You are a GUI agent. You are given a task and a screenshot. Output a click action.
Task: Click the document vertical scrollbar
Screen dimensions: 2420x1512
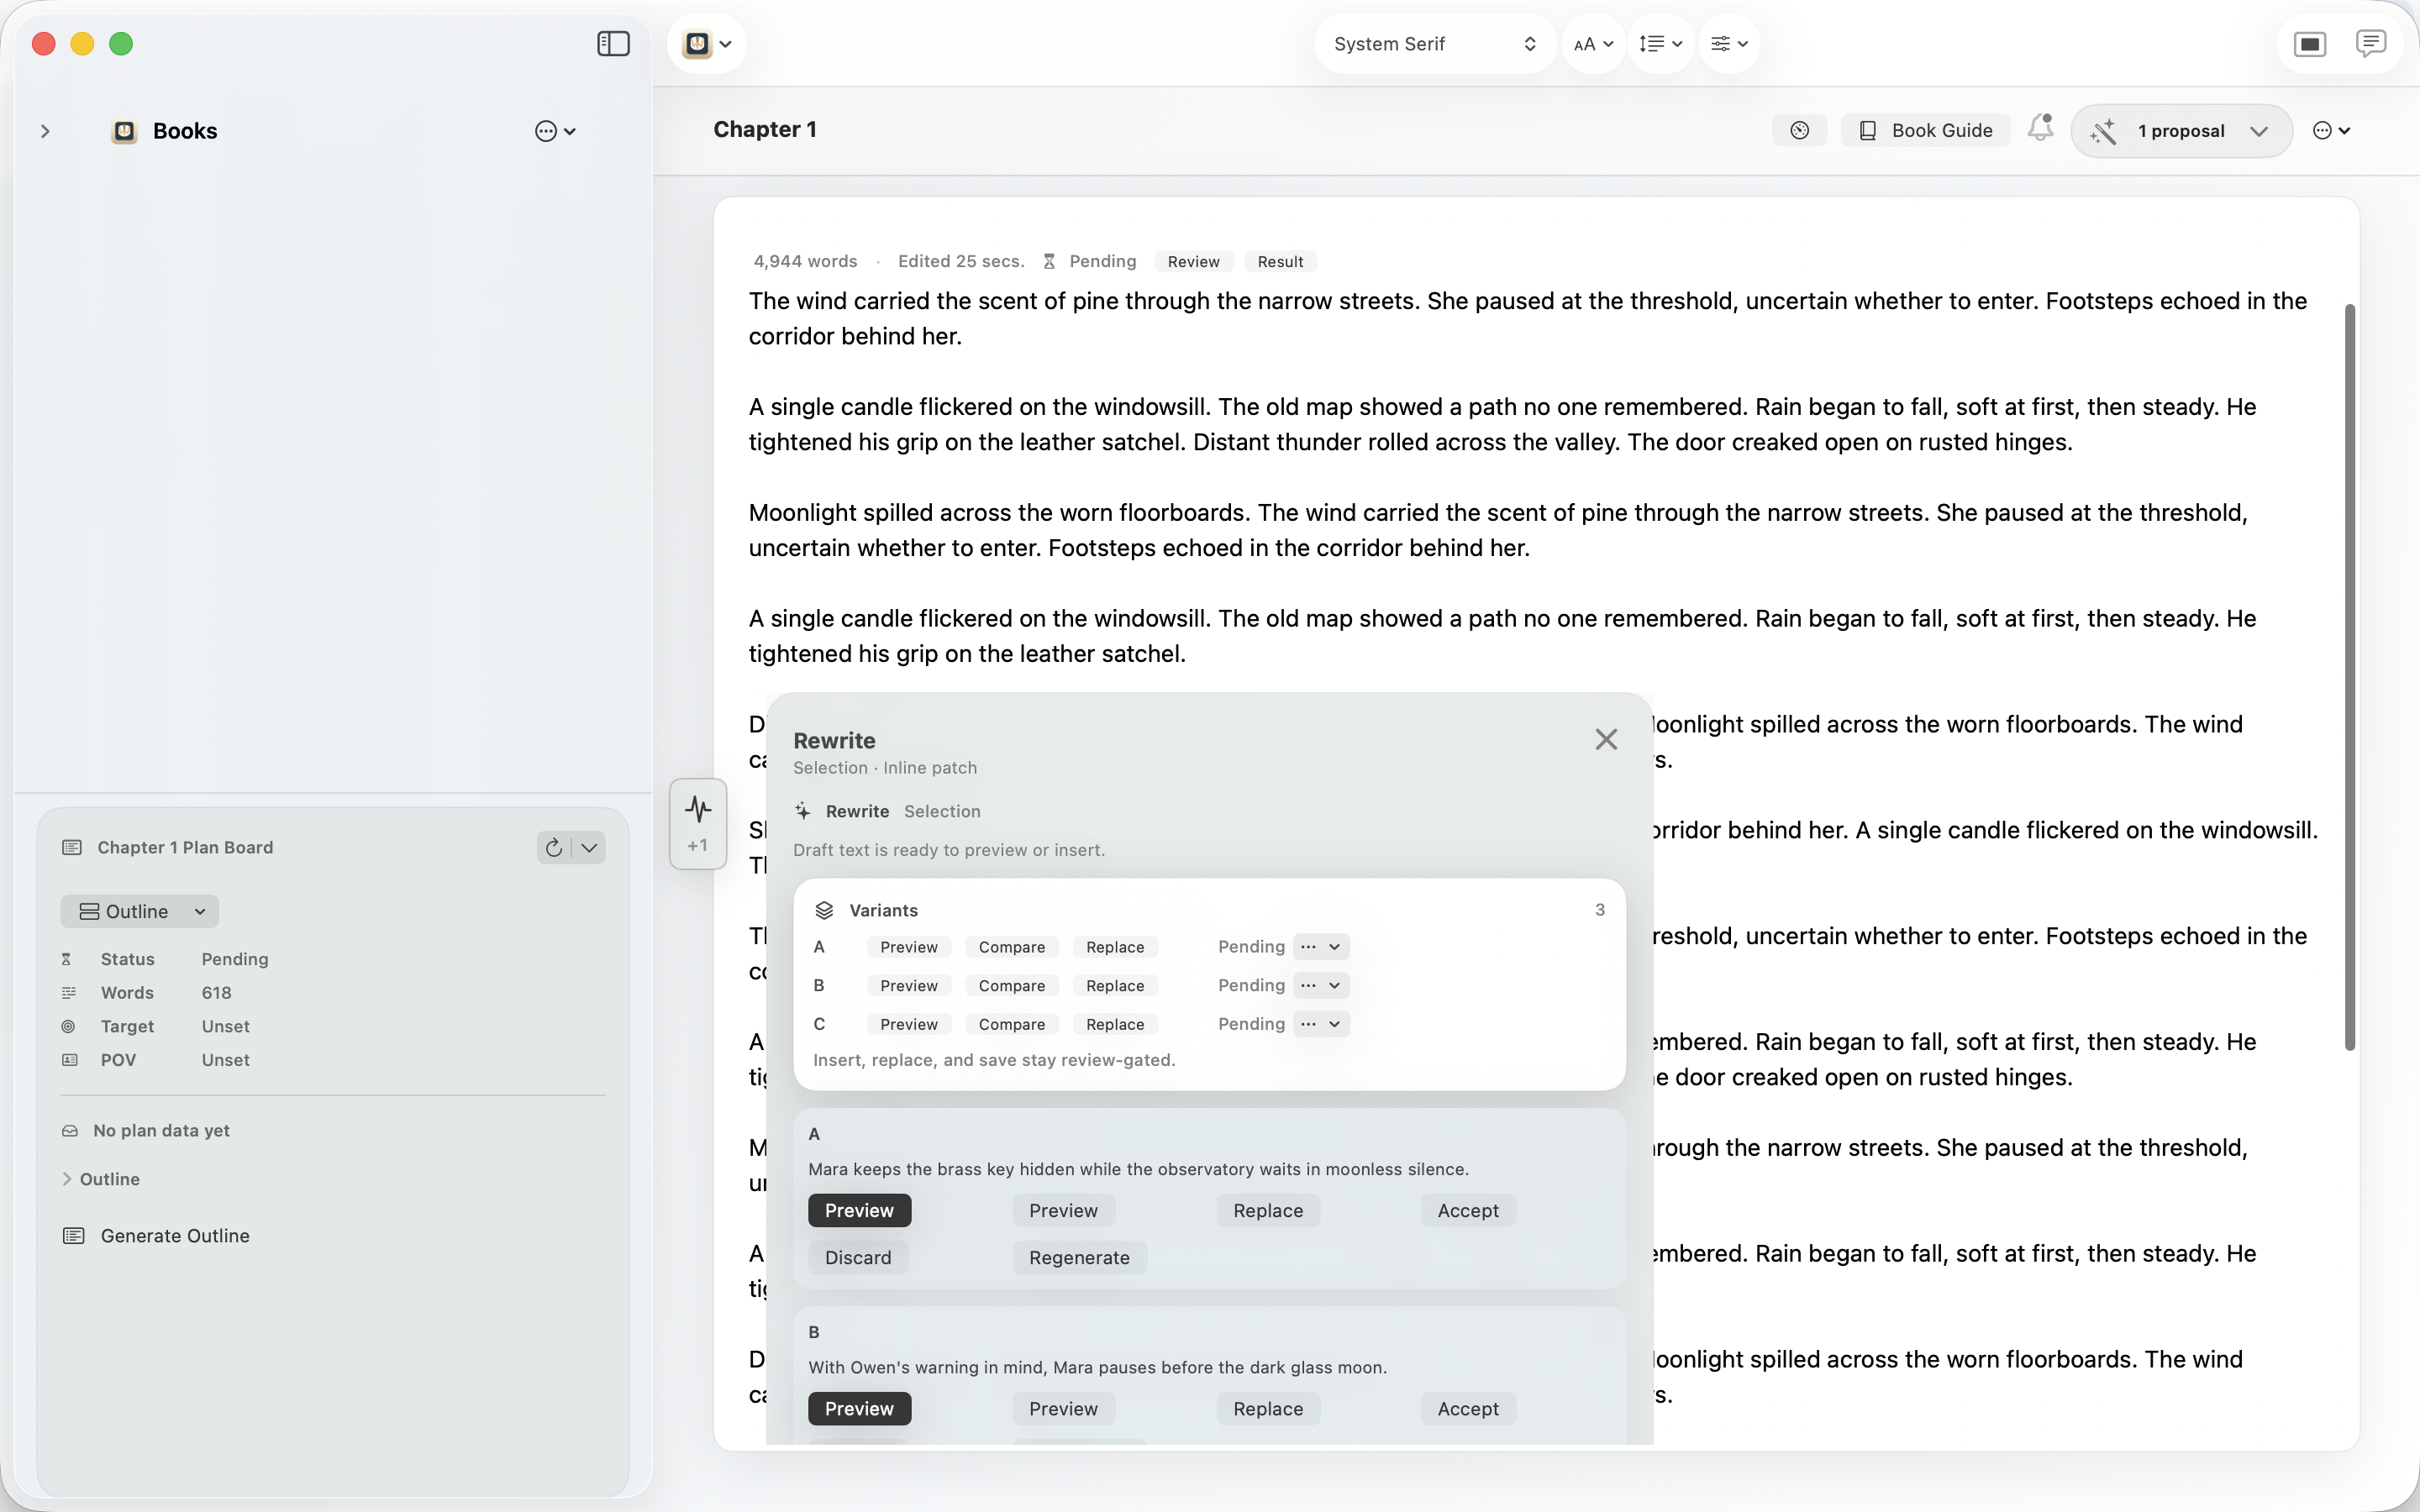coord(2349,677)
